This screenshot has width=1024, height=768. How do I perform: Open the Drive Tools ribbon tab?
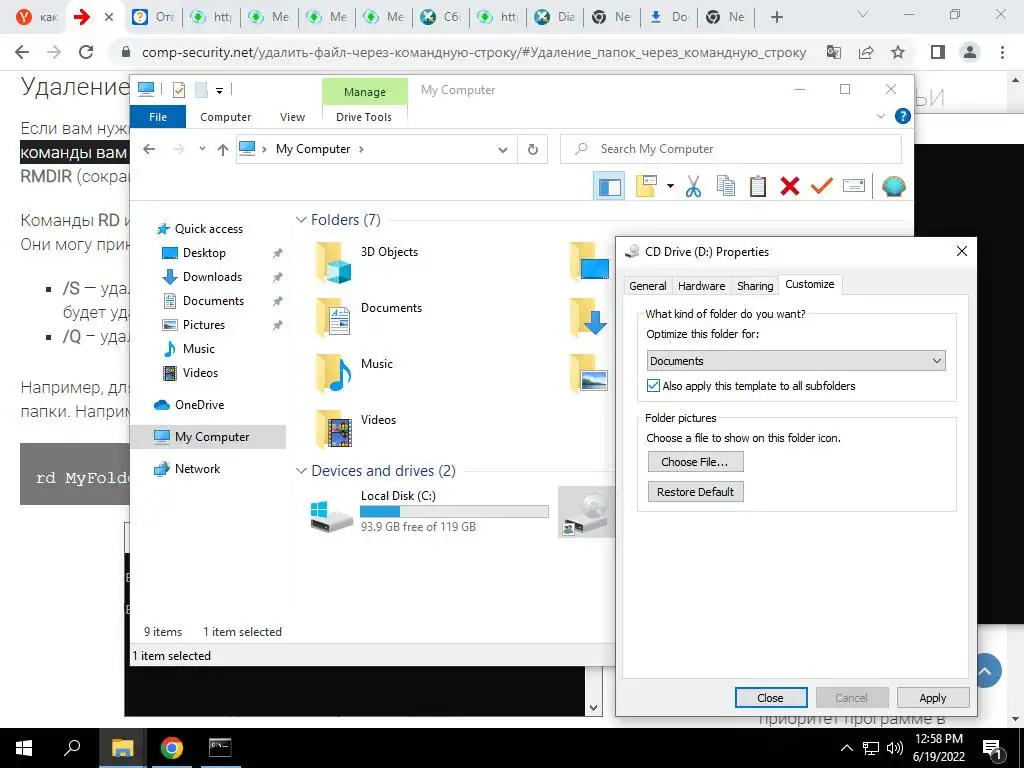(364, 117)
